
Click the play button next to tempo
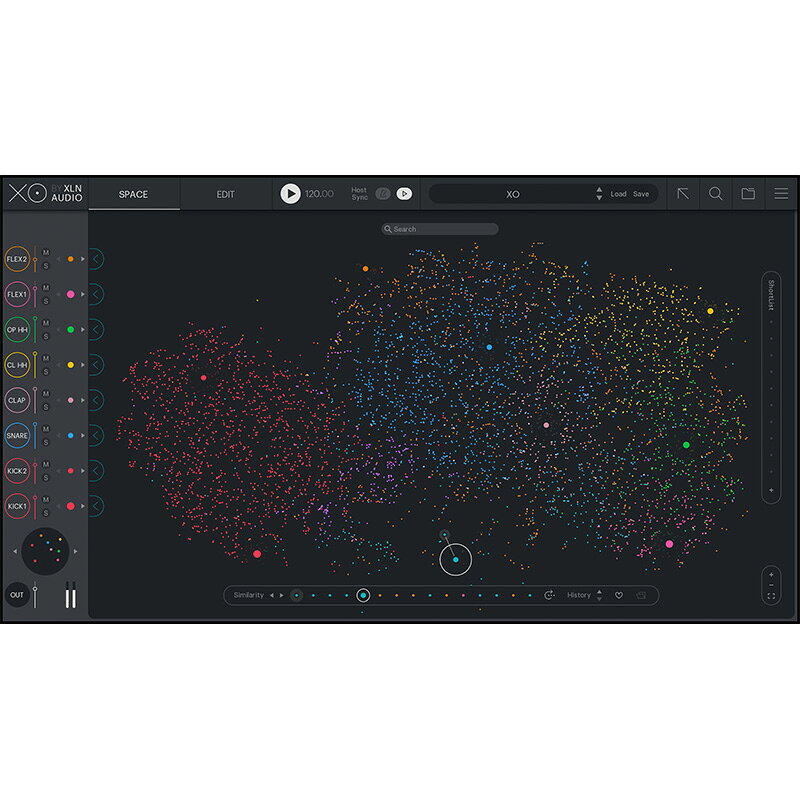tap(290, 194)
